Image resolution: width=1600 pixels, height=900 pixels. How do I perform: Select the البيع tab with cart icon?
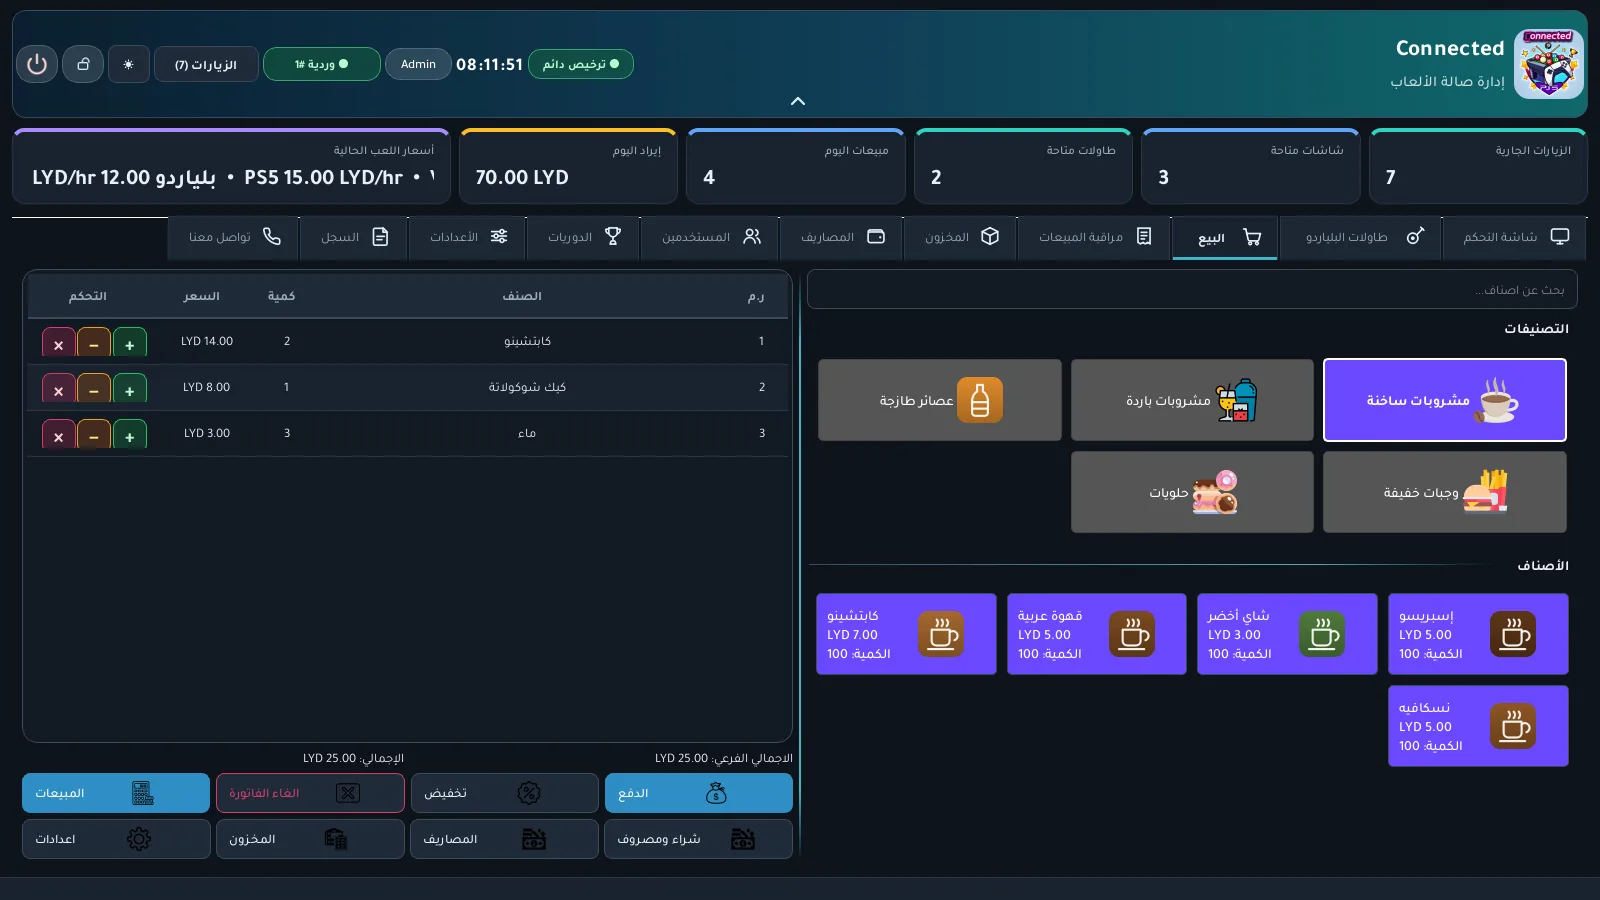click(1225, 238)
